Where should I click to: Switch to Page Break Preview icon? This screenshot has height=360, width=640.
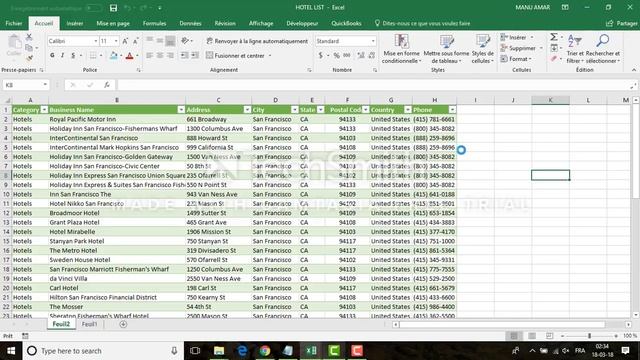pyautogui.click(x=549, y=336)
